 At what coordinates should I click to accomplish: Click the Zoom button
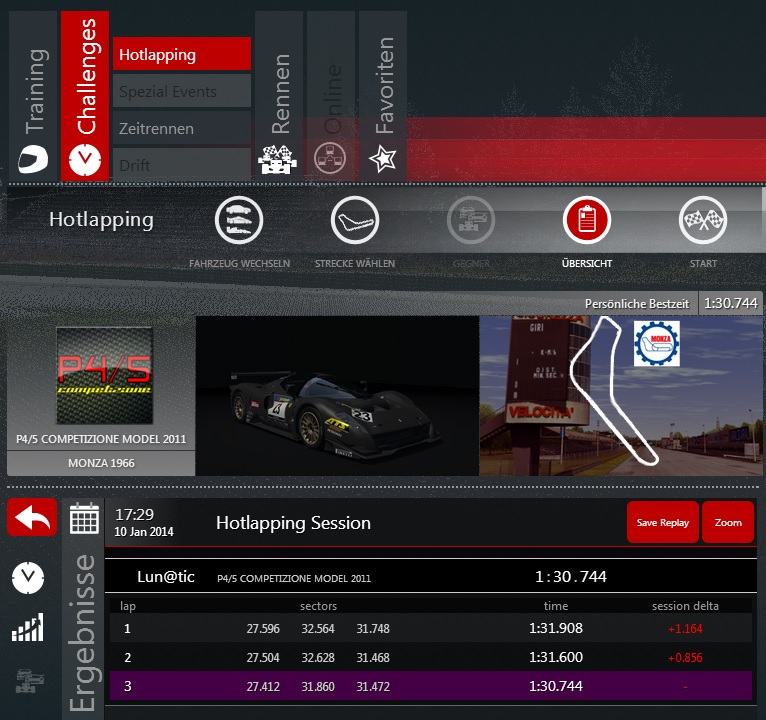[728, 522]
